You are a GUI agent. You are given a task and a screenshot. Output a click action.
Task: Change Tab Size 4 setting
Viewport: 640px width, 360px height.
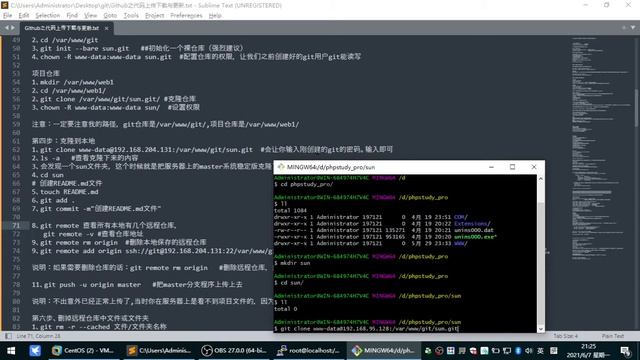pos(565,336)
